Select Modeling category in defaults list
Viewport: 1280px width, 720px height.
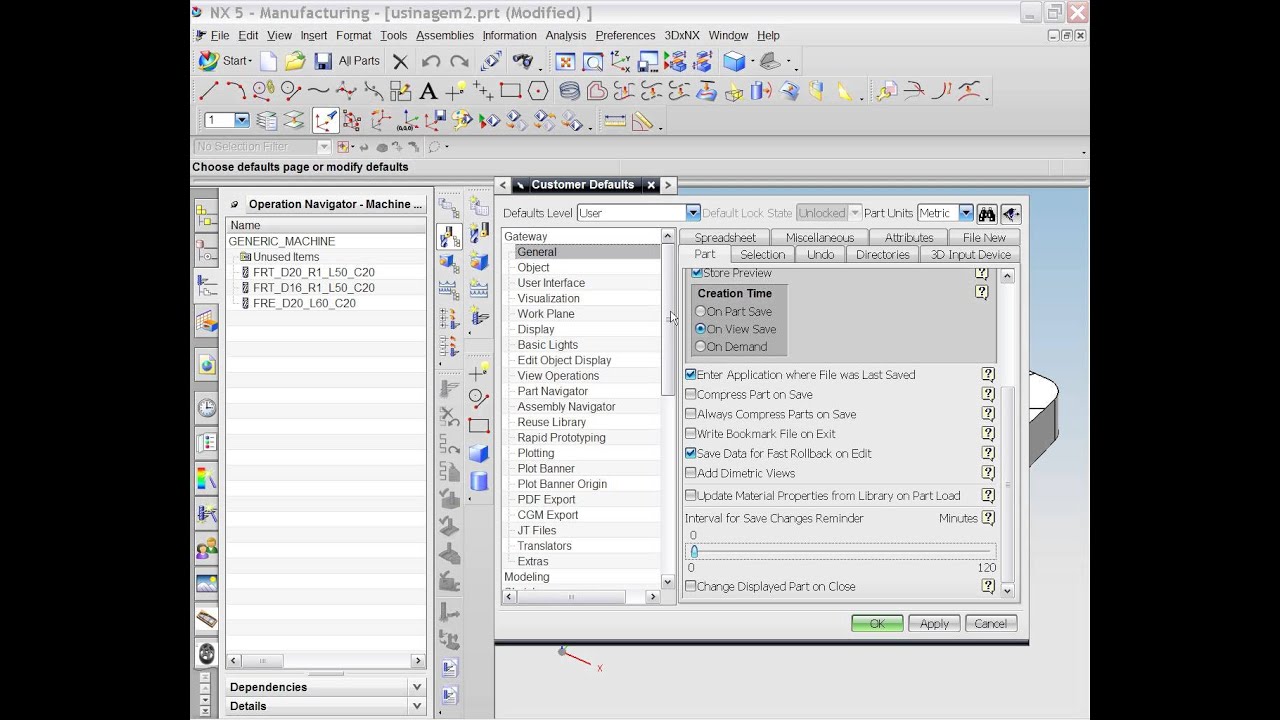[x=526, y=577]
